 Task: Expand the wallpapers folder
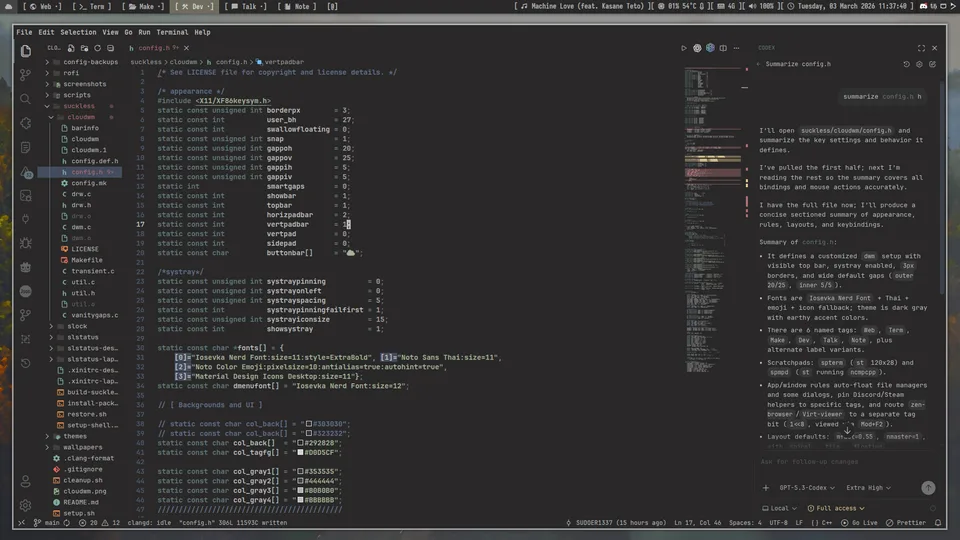click(82, 448)
